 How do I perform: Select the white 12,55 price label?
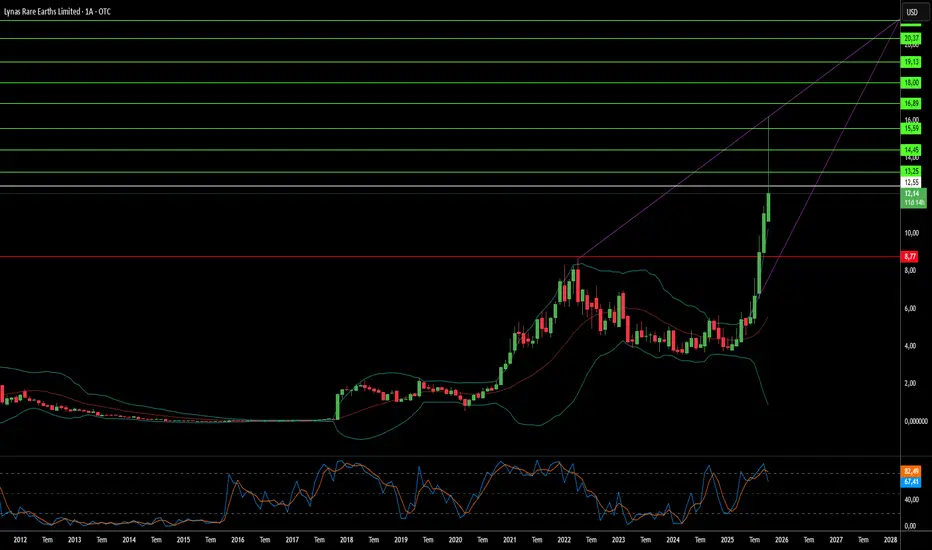(x=911, y=183)
